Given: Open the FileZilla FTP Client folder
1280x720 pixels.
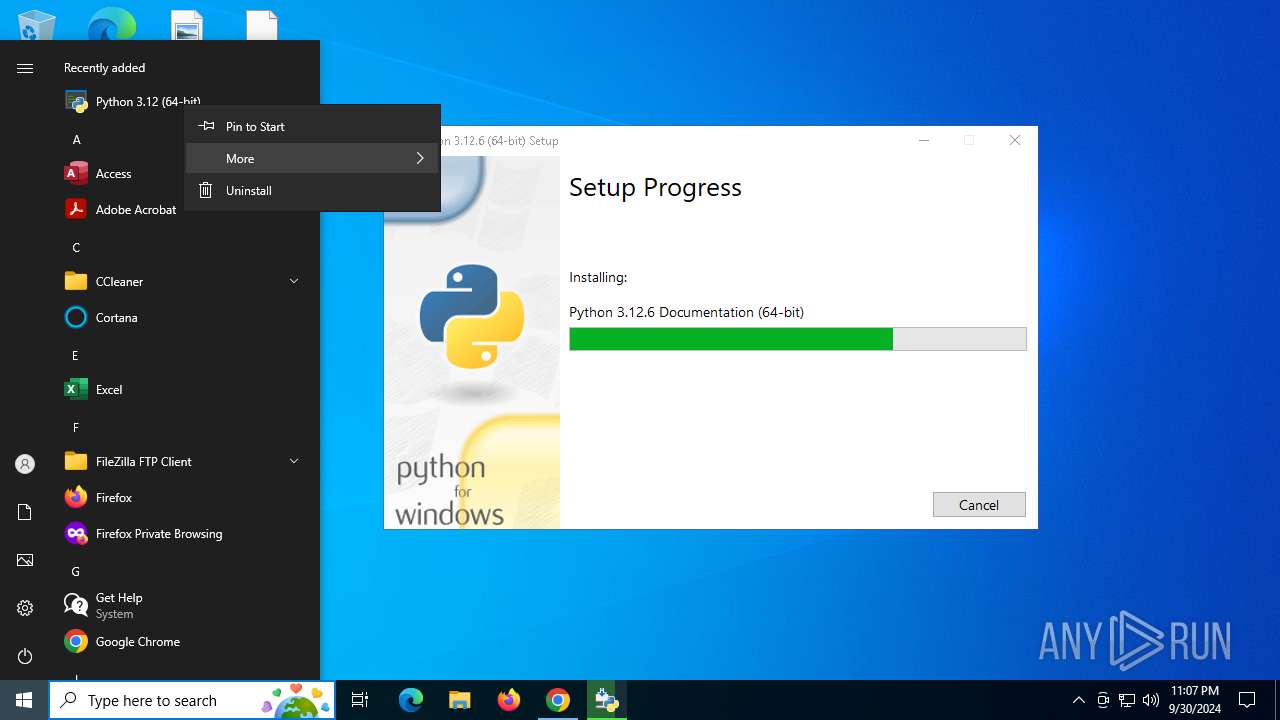Looking at the screenshot, I should pos(184,462).
